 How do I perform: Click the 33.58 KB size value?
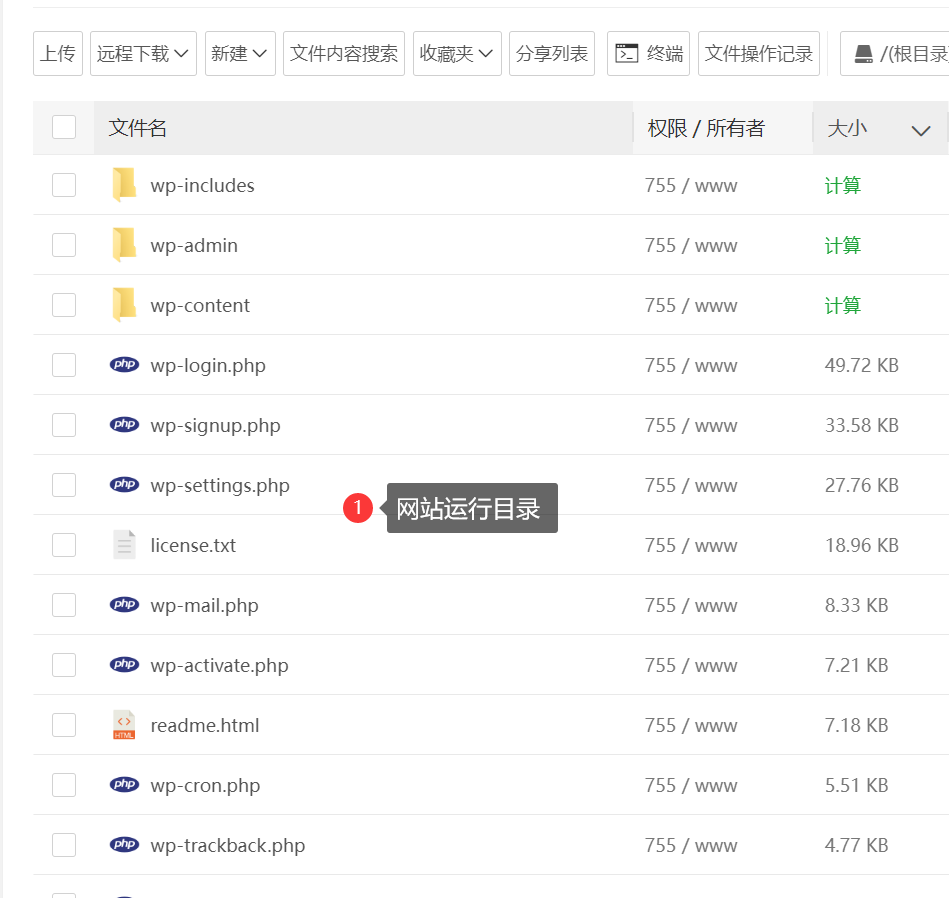tap(861, 425)
